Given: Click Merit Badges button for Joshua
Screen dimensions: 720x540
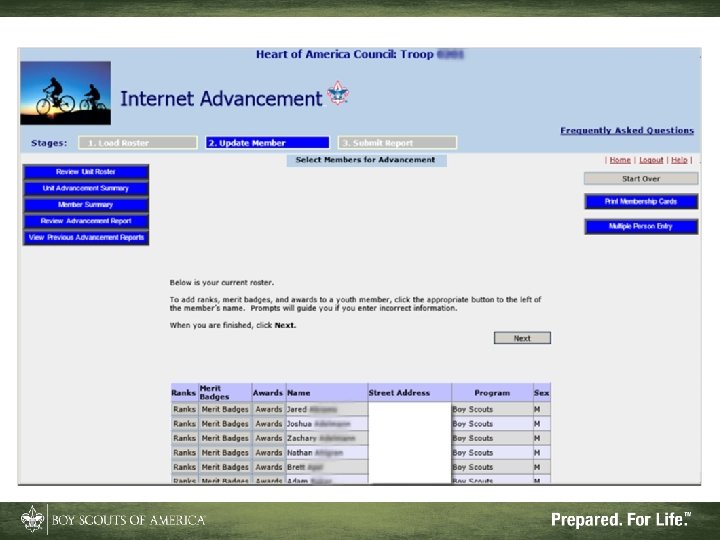Looking at the screenshot, I should 225,424.
